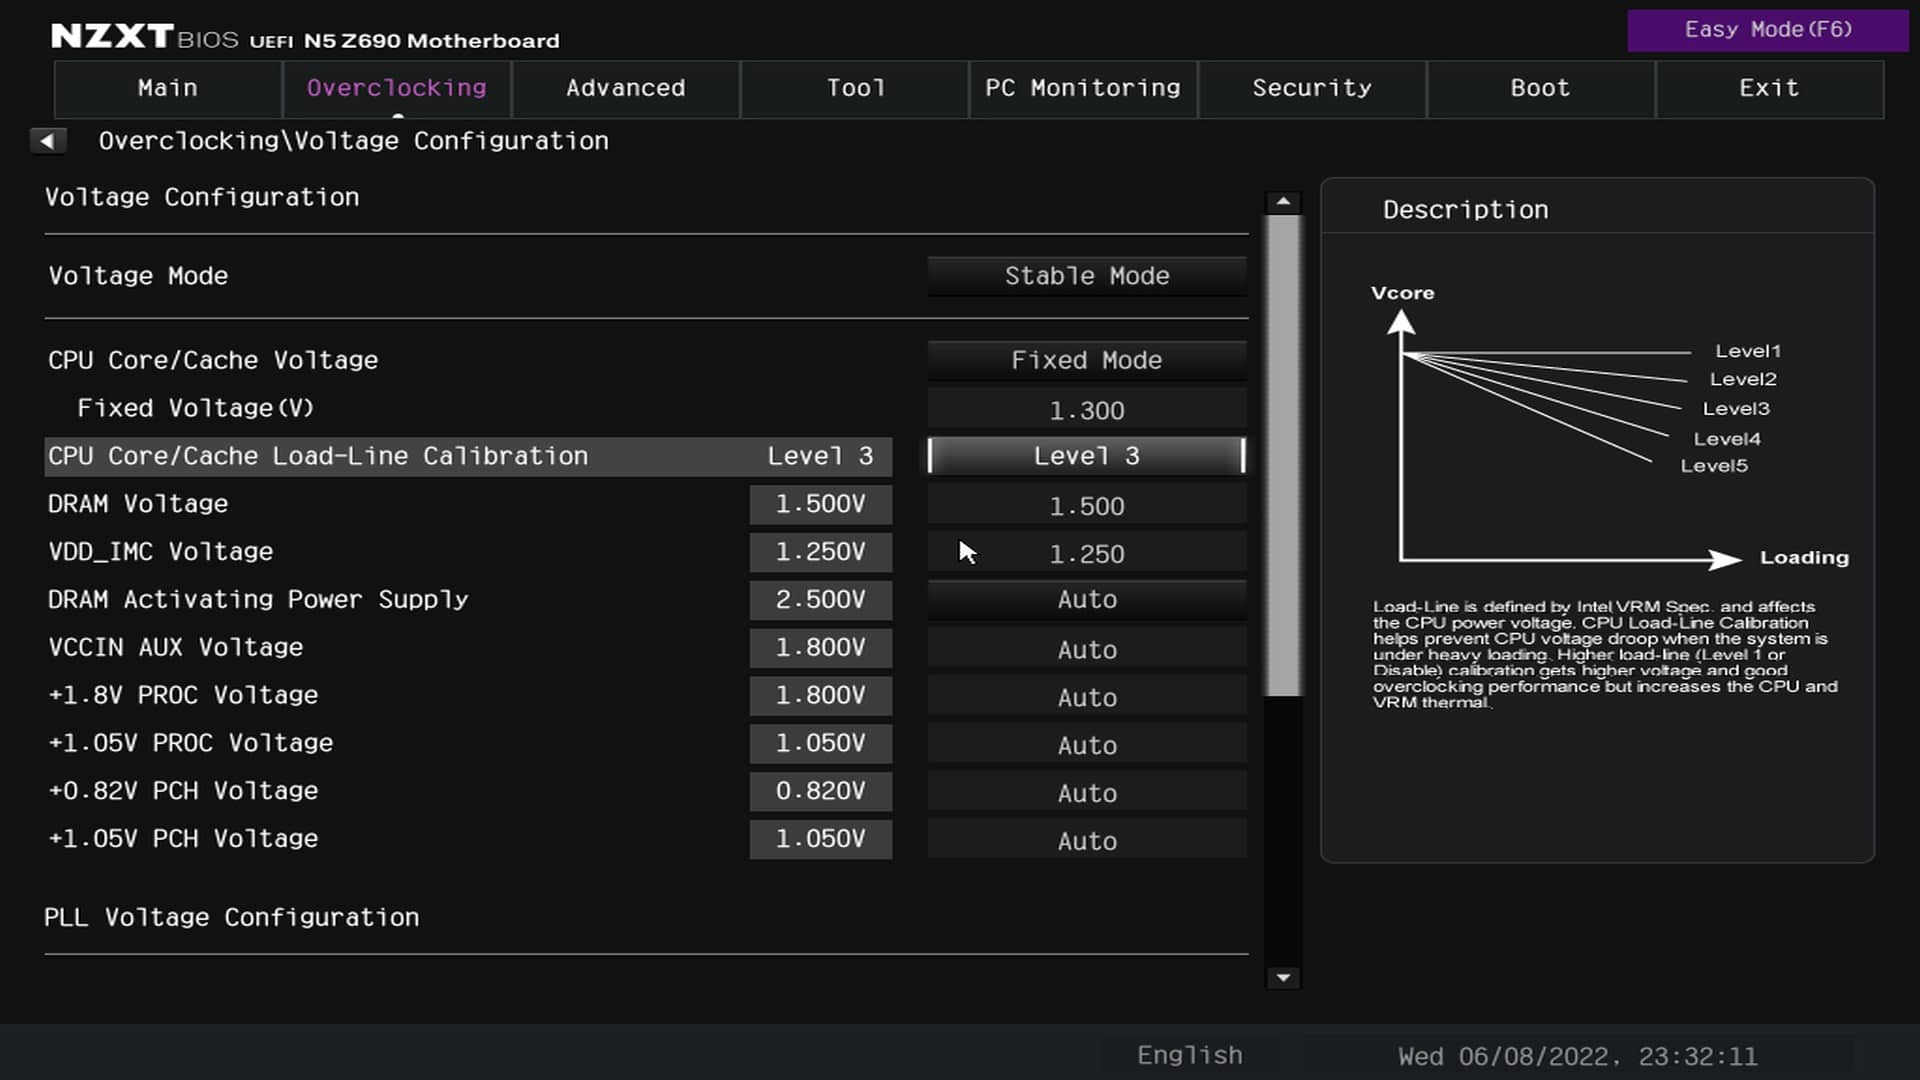Image resolution: width=1920 pixels, height=1080 pixels.
Task: Edit the DRAM Voltage 1.500 field
Action: pos(1087,506)
